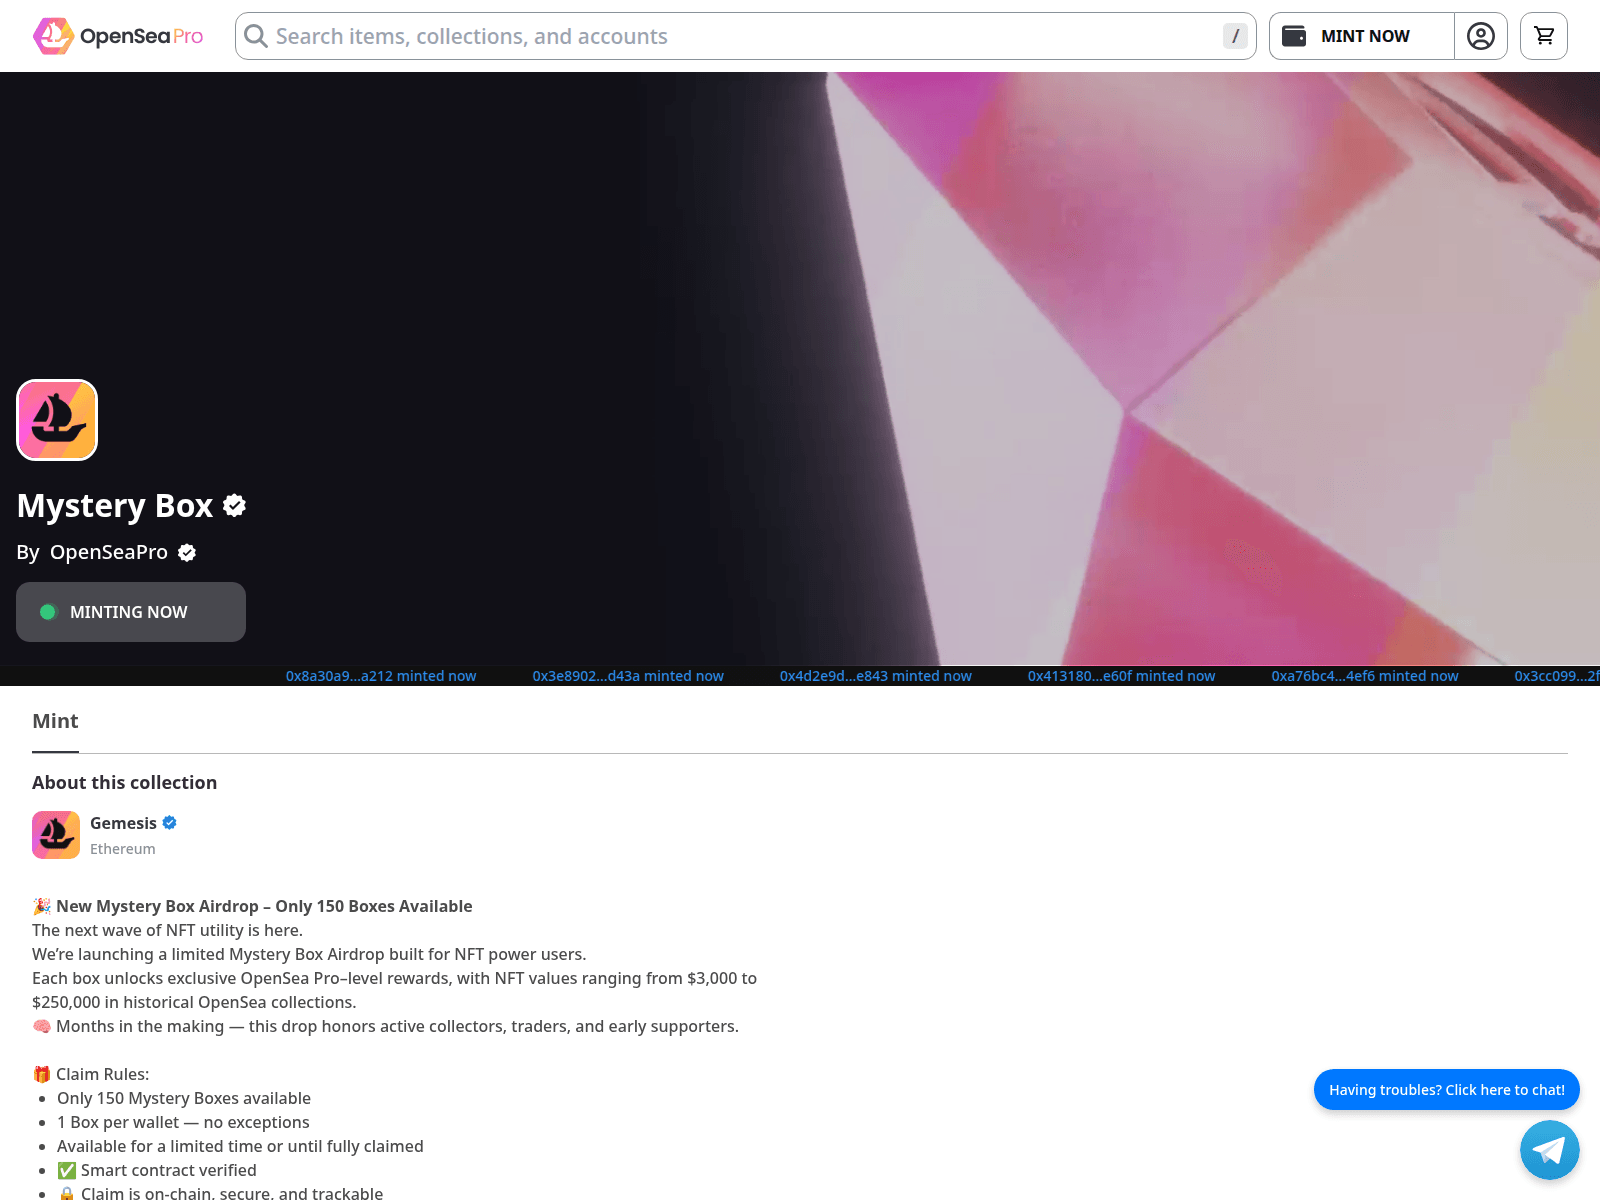1600x1200 pixels.
Task: Click the 'About this collection' heading
Action: point(124,783)
